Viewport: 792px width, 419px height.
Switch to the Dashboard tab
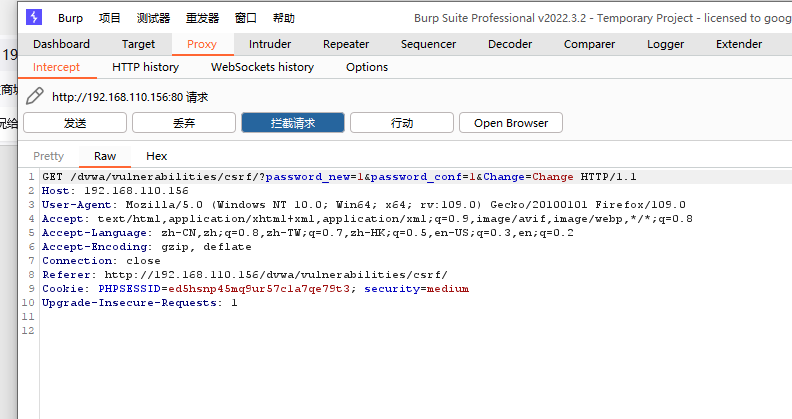[61, 44]
